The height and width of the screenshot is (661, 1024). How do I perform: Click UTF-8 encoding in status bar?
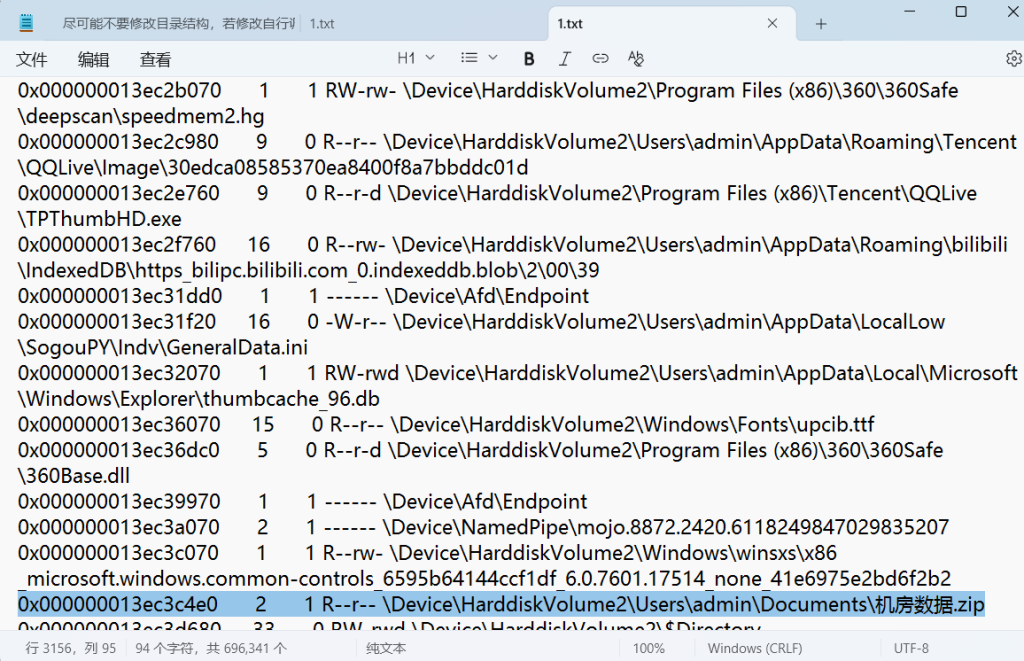[911, 648]
